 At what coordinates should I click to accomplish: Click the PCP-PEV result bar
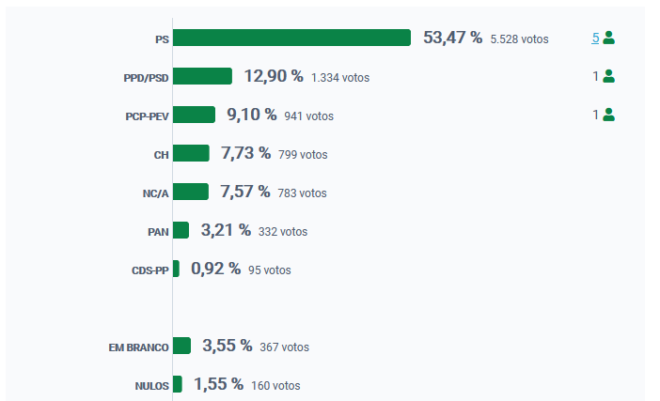(x=194, y=114)
